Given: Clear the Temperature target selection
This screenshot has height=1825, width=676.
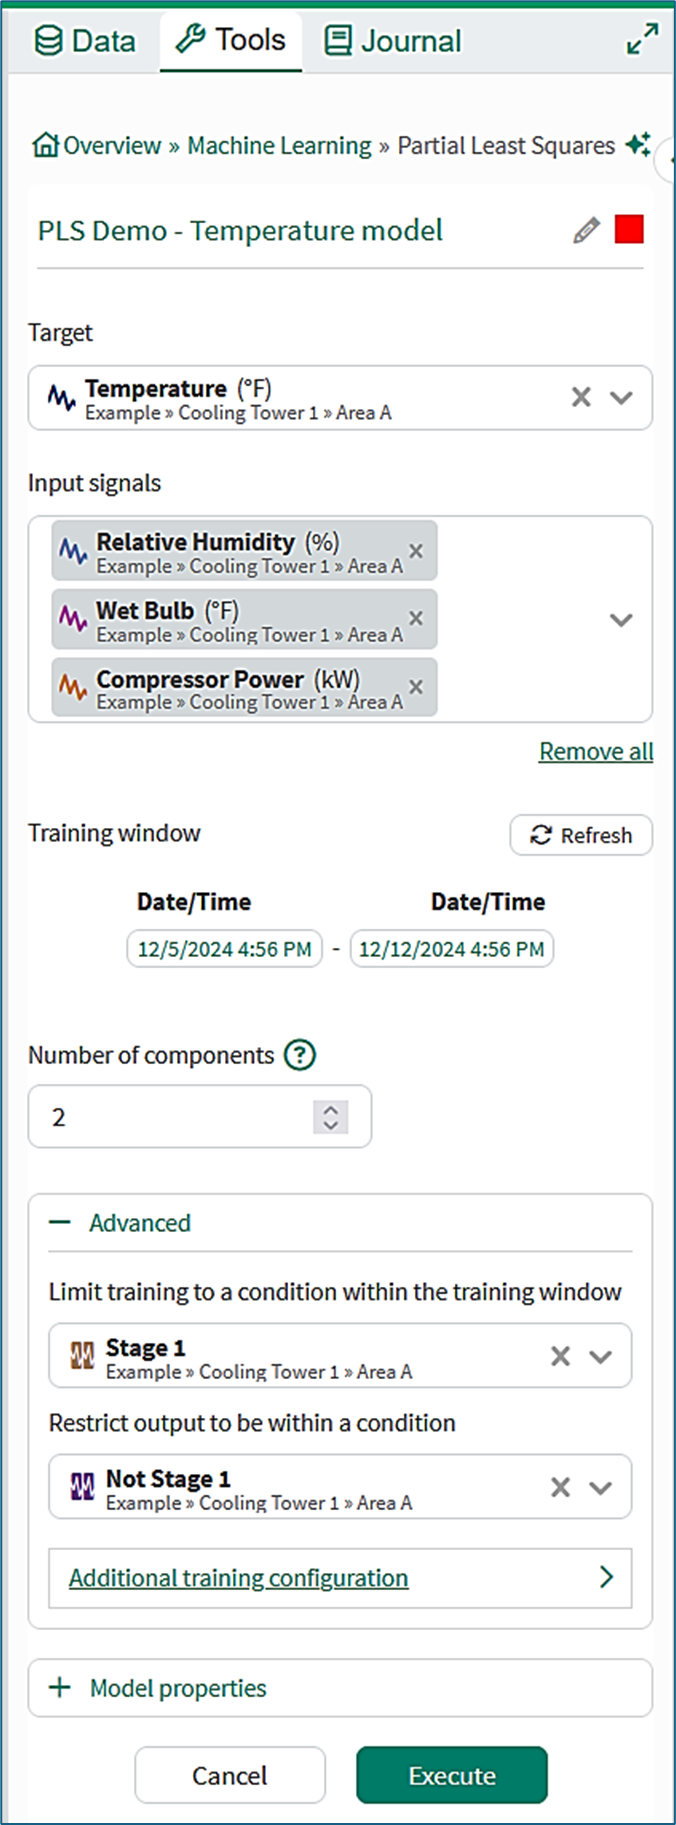Looking at the screenshot, I should 581,398.
